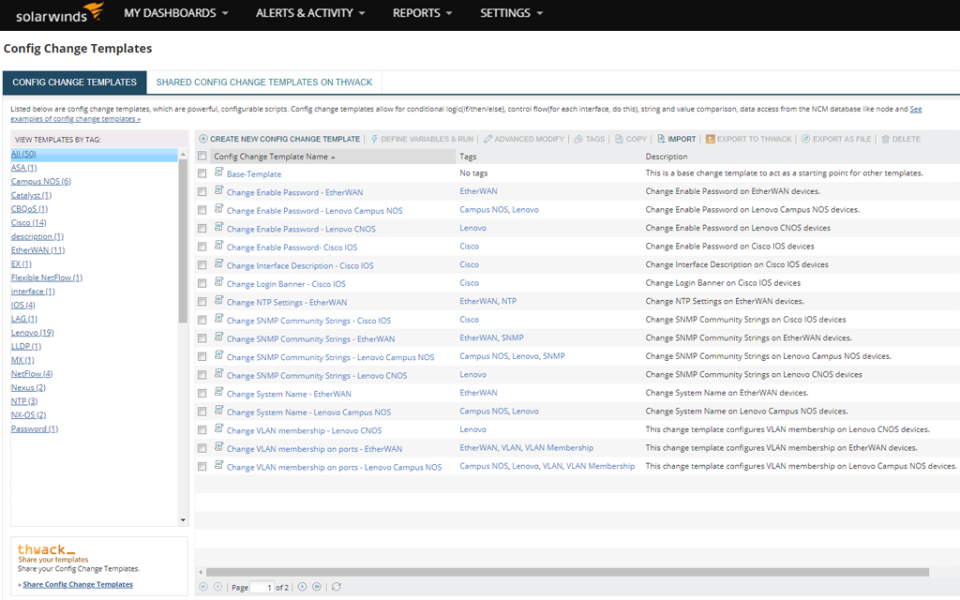Select the Config Change Templates tab
This screenshot has height=600, width=960.
[73, 82]
